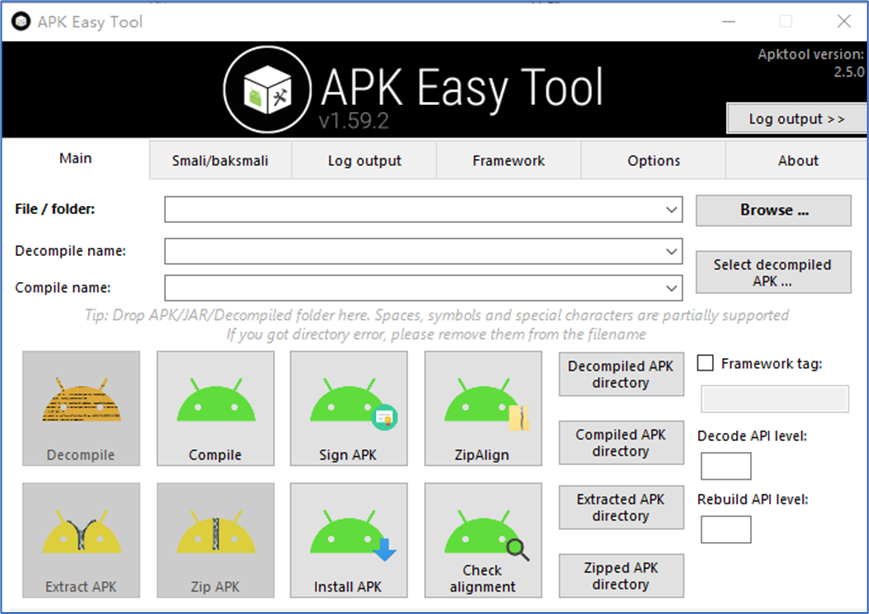Open the Options tab
The height and width of the screenshot is (614, 869).
click(x=653, y=161)
